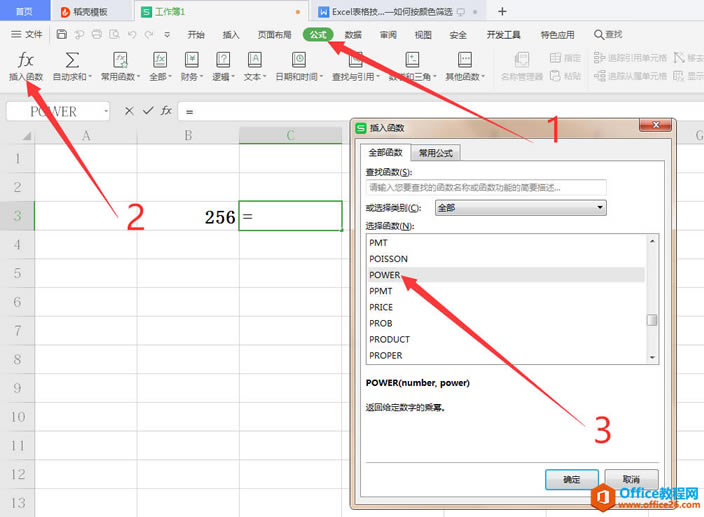Close the Insert Function dialog
This screenshot has height=517, width=704.
coord(656,125)
